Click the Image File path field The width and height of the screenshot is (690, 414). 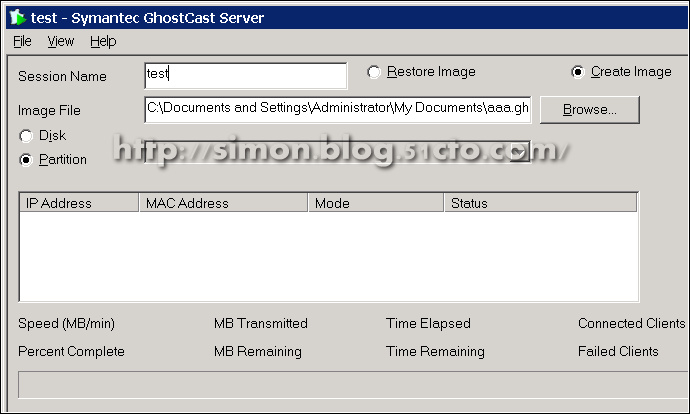[338, 109]
